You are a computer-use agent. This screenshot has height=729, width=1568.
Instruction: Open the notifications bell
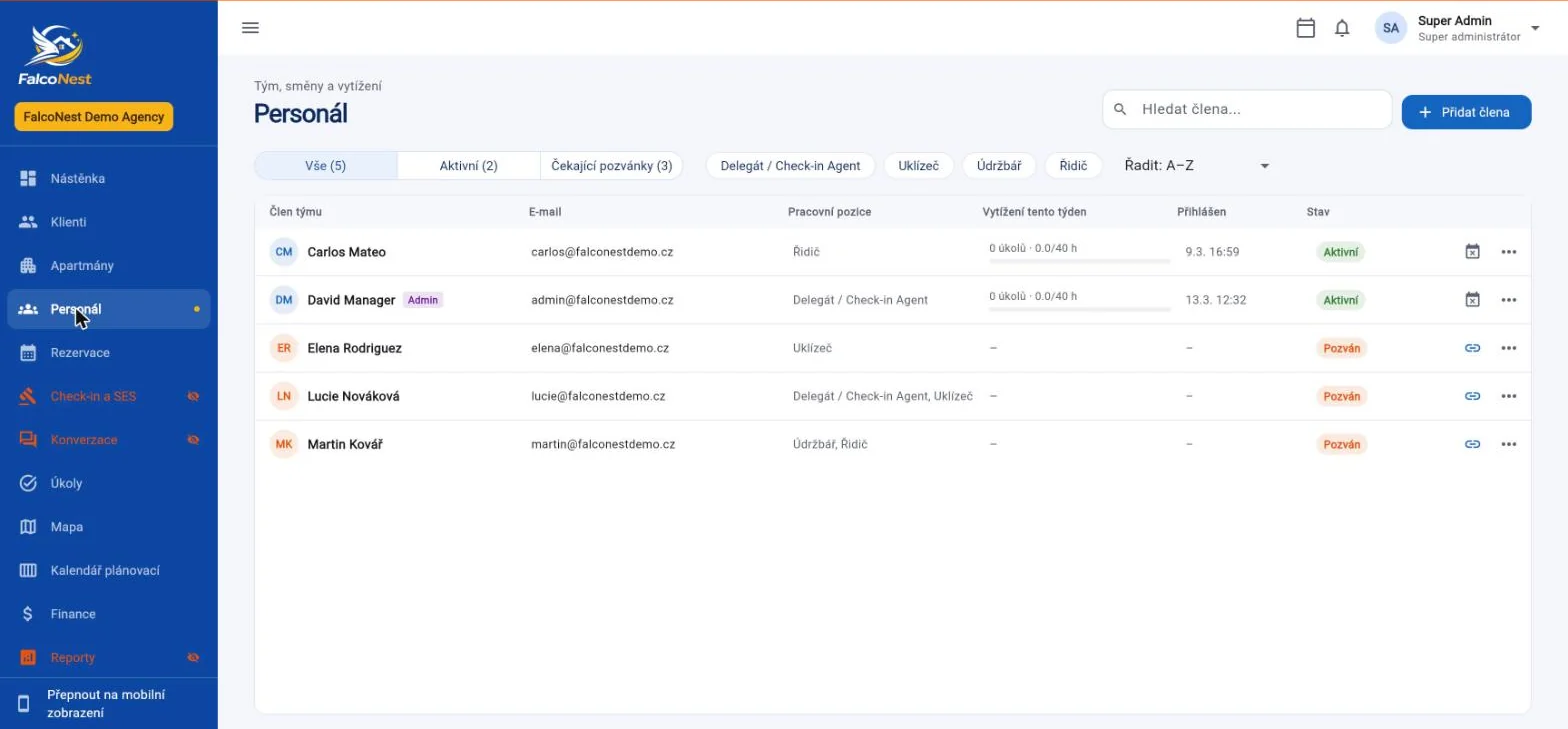(1342, 28)
